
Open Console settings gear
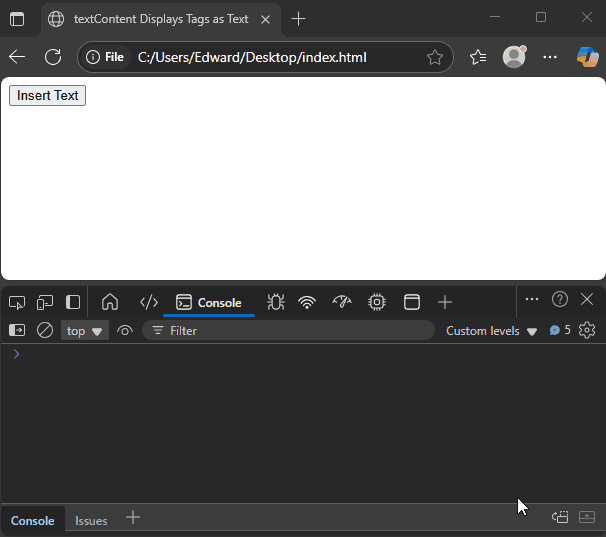(x=587, y=331)
